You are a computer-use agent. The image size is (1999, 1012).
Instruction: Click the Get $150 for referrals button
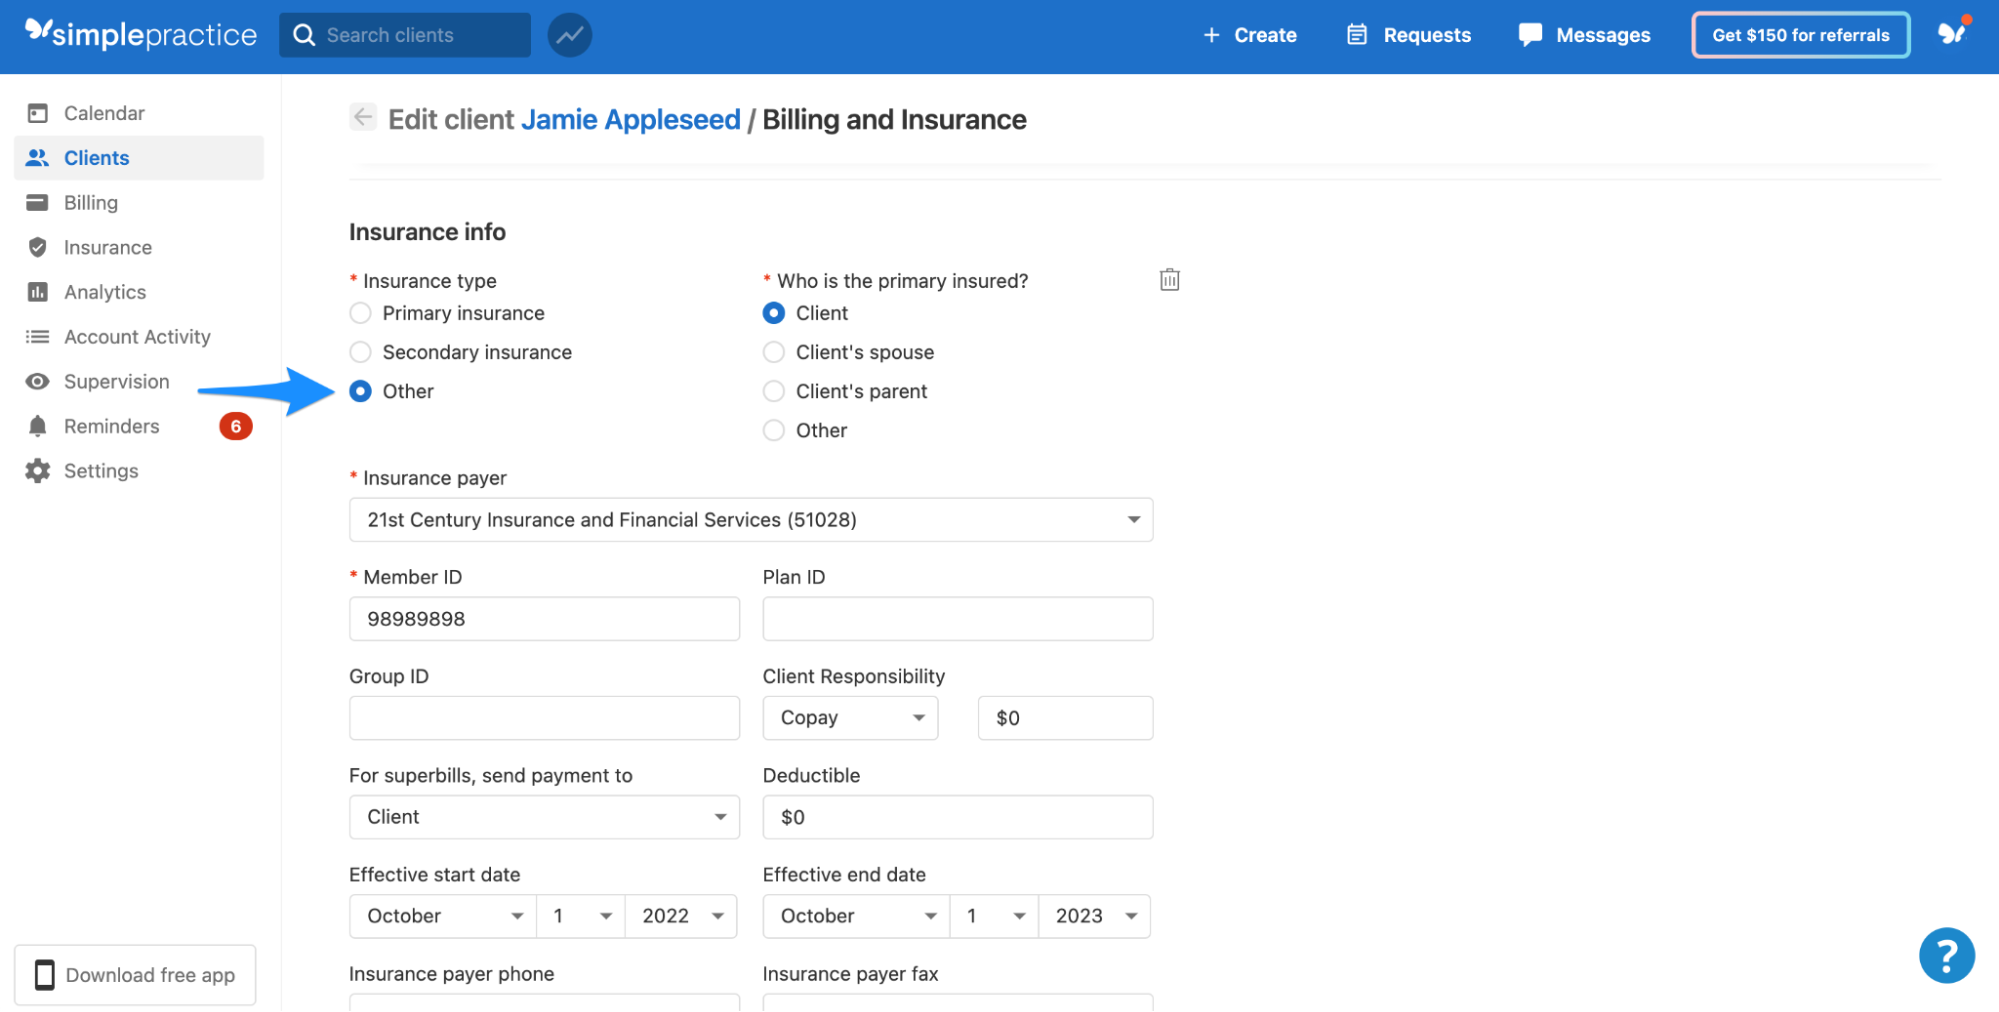tap(1799, 34)
